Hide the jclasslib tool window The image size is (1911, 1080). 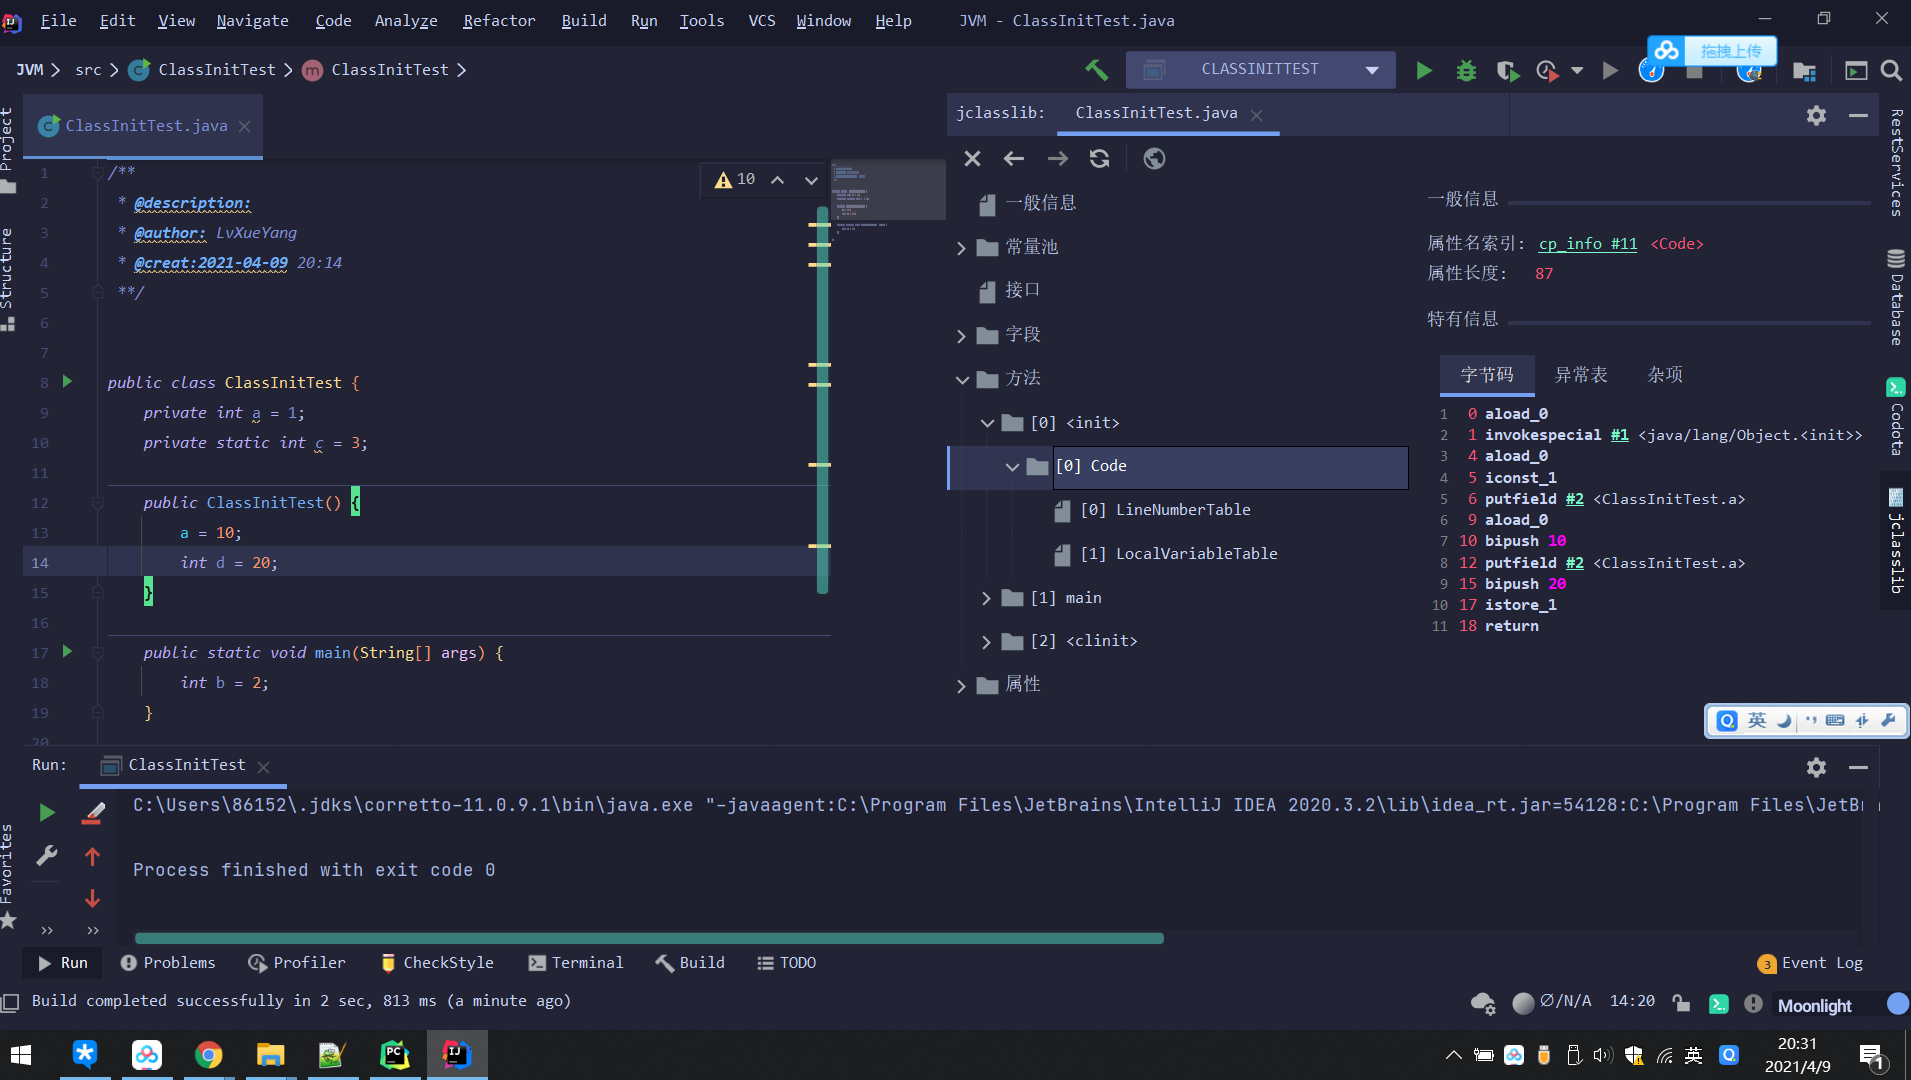(1858, 115)
